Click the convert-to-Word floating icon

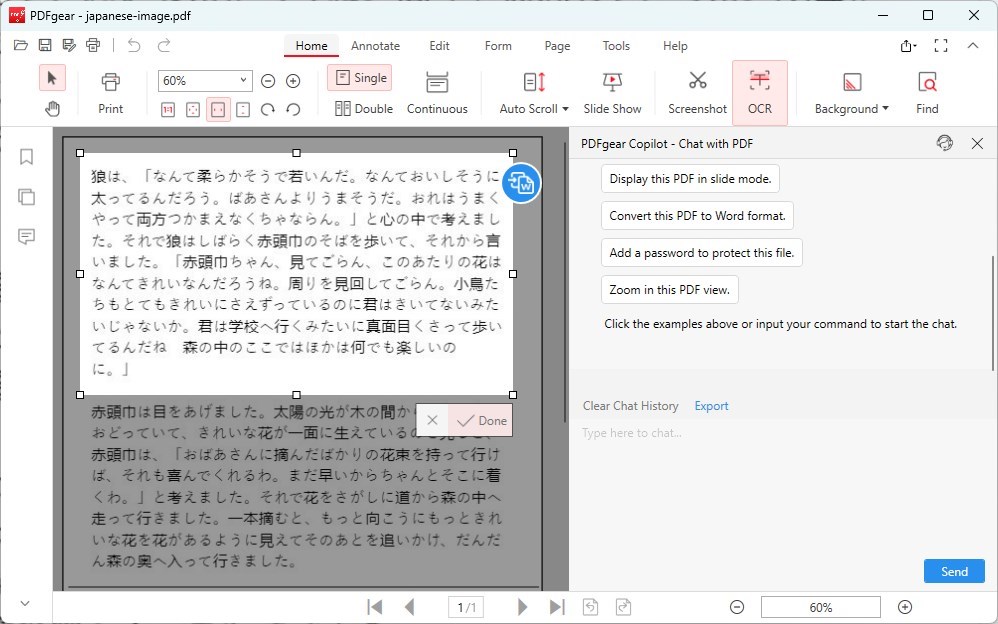click(x=521, y=183)
